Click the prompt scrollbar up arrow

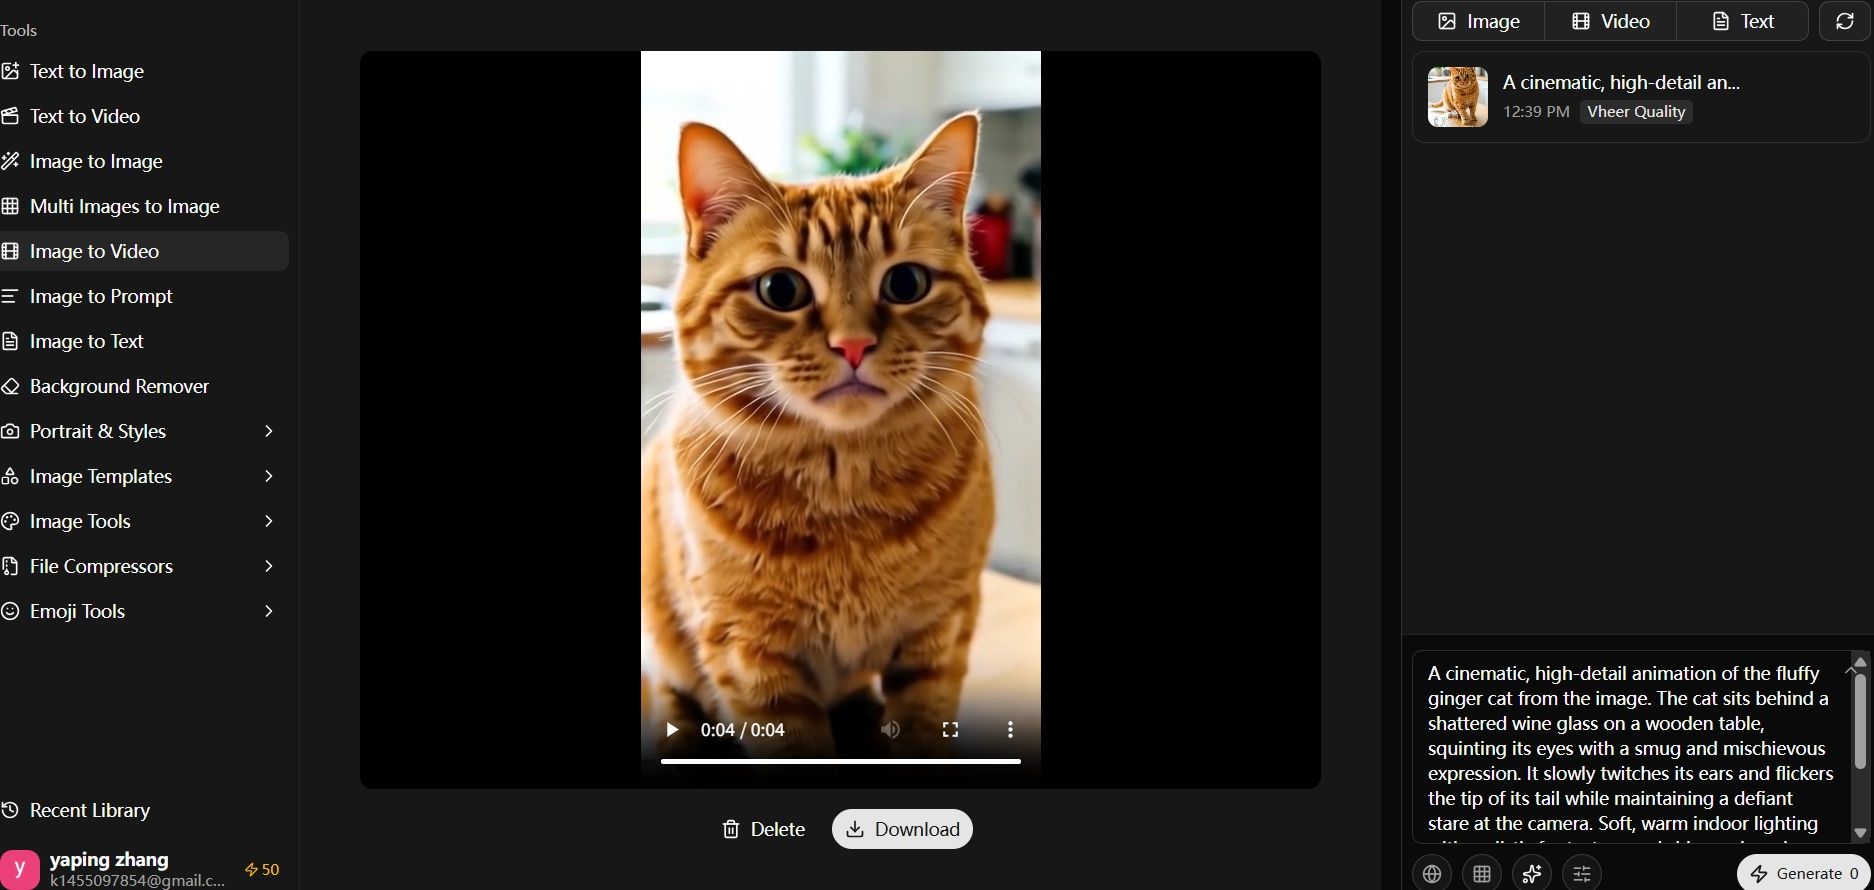(1860, 662)
